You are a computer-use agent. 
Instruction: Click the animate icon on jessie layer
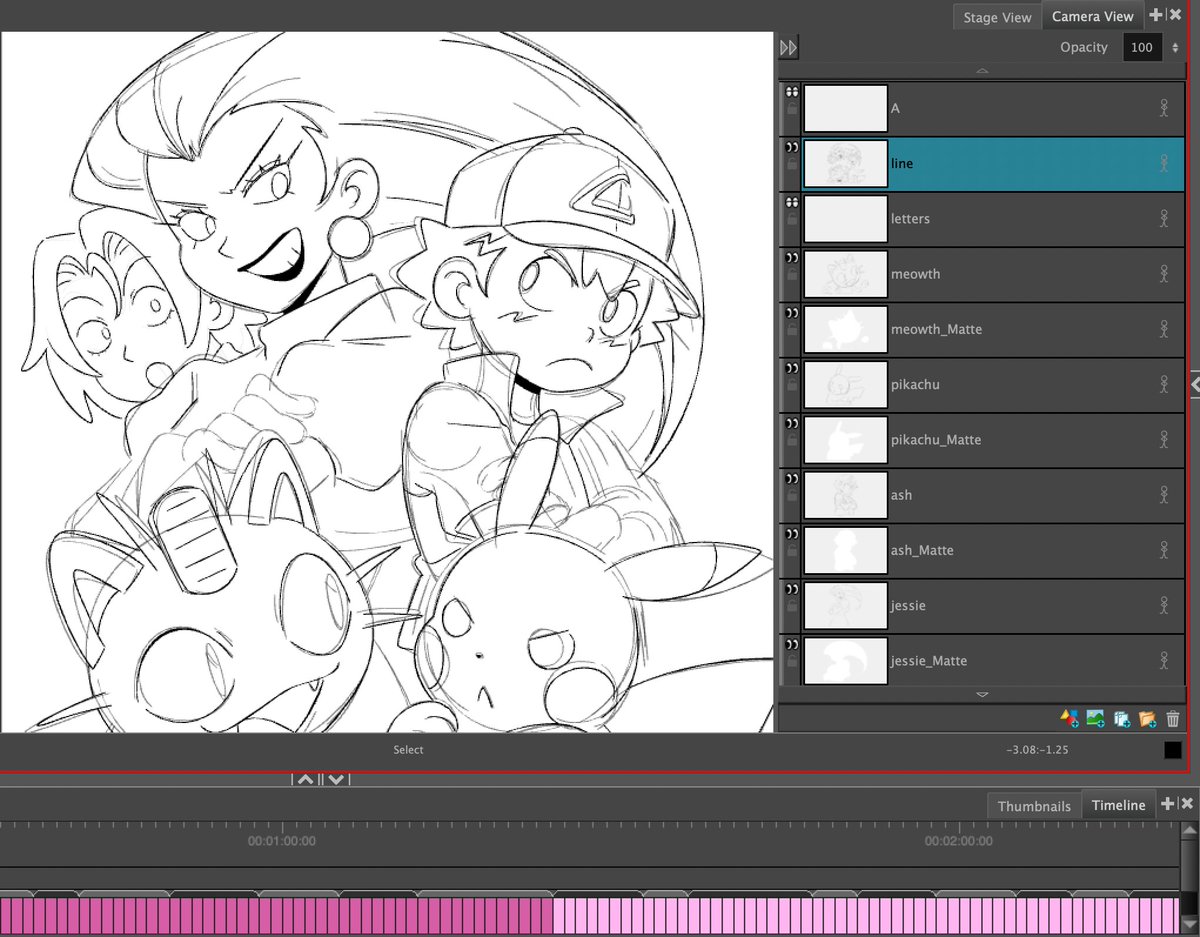[x=1164, y=605]
